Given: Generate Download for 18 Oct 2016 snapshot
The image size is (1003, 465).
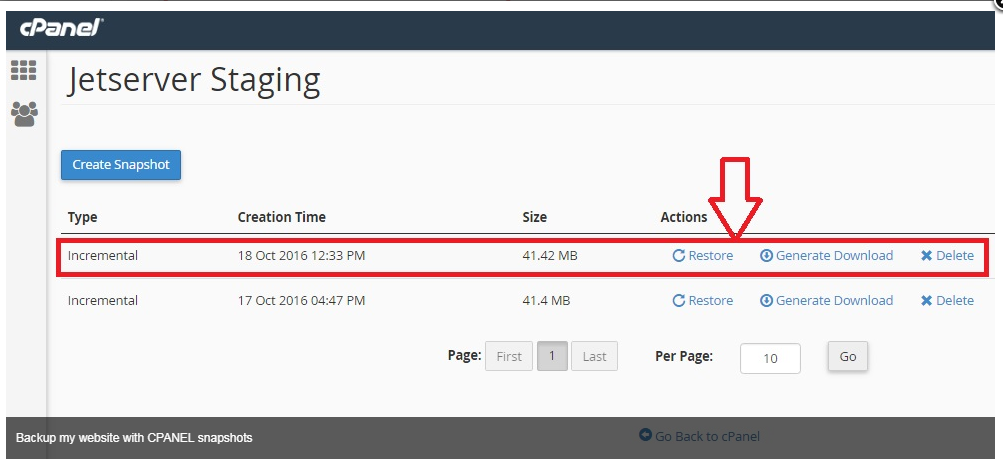Looking at the screenshot, I should point(826,256).
